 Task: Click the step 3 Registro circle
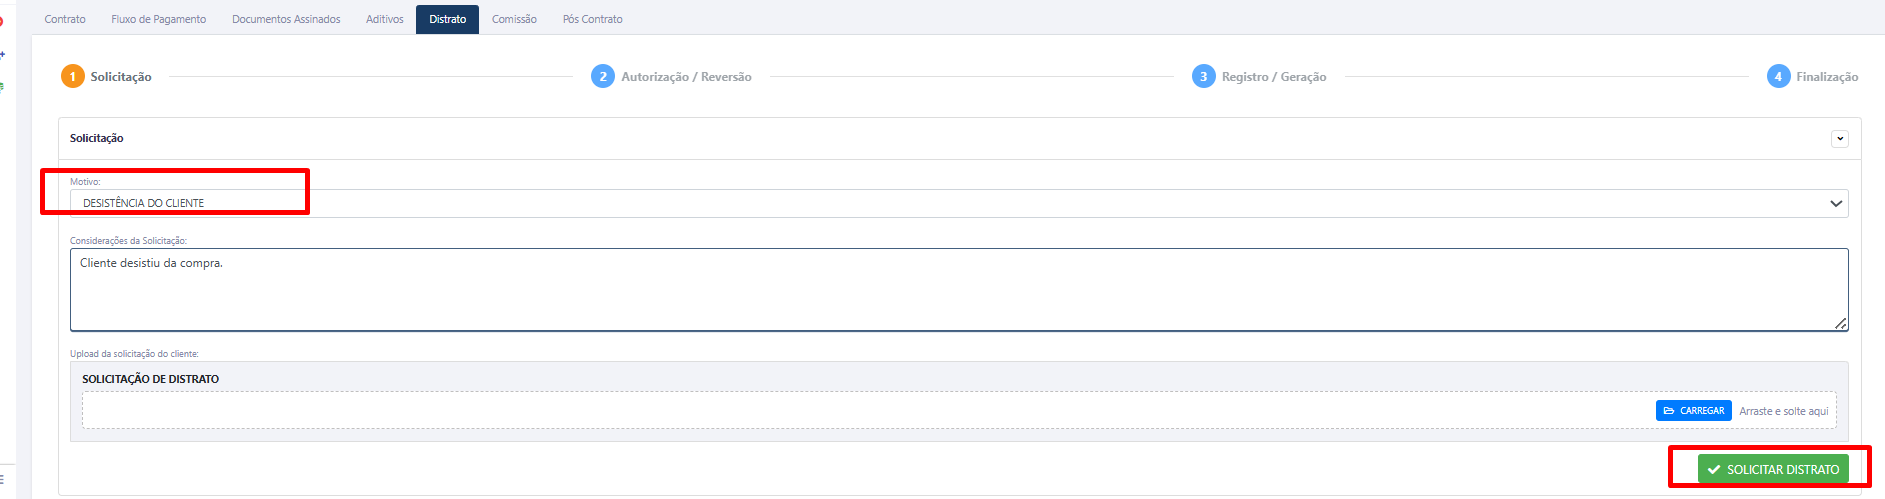(x=1204, y=76)
